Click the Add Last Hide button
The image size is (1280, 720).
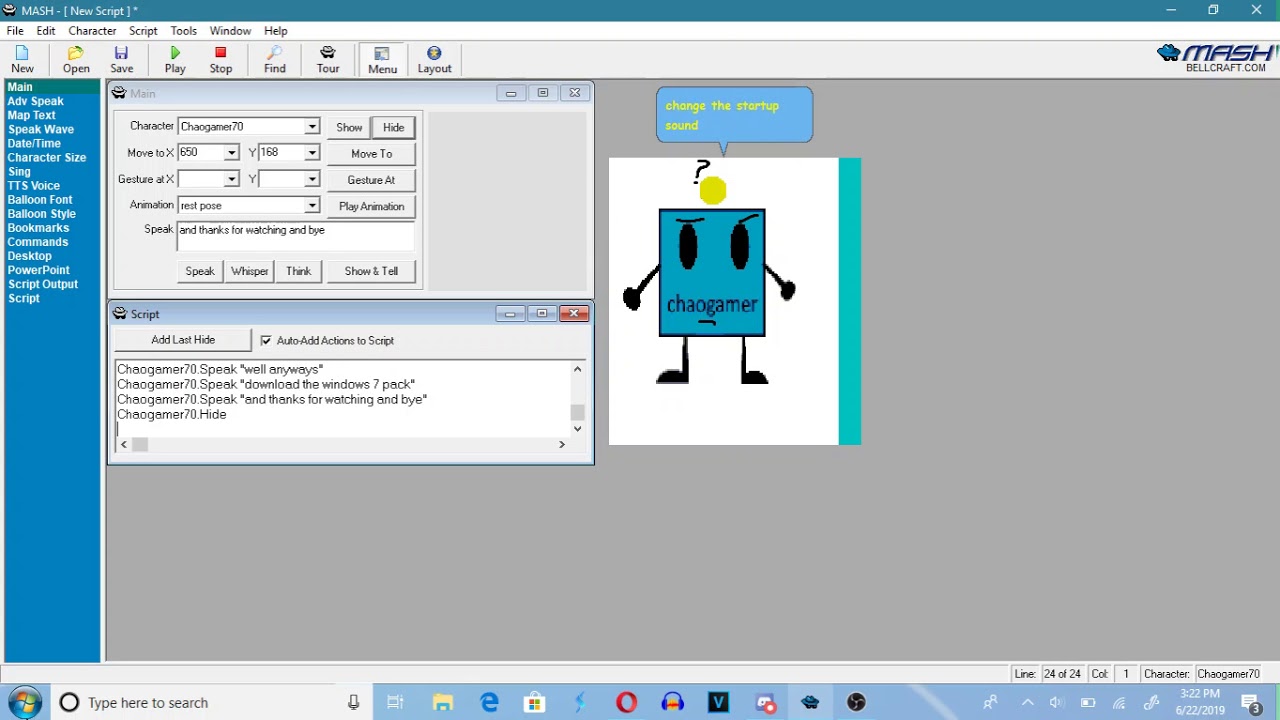click(x=183, y=340)
